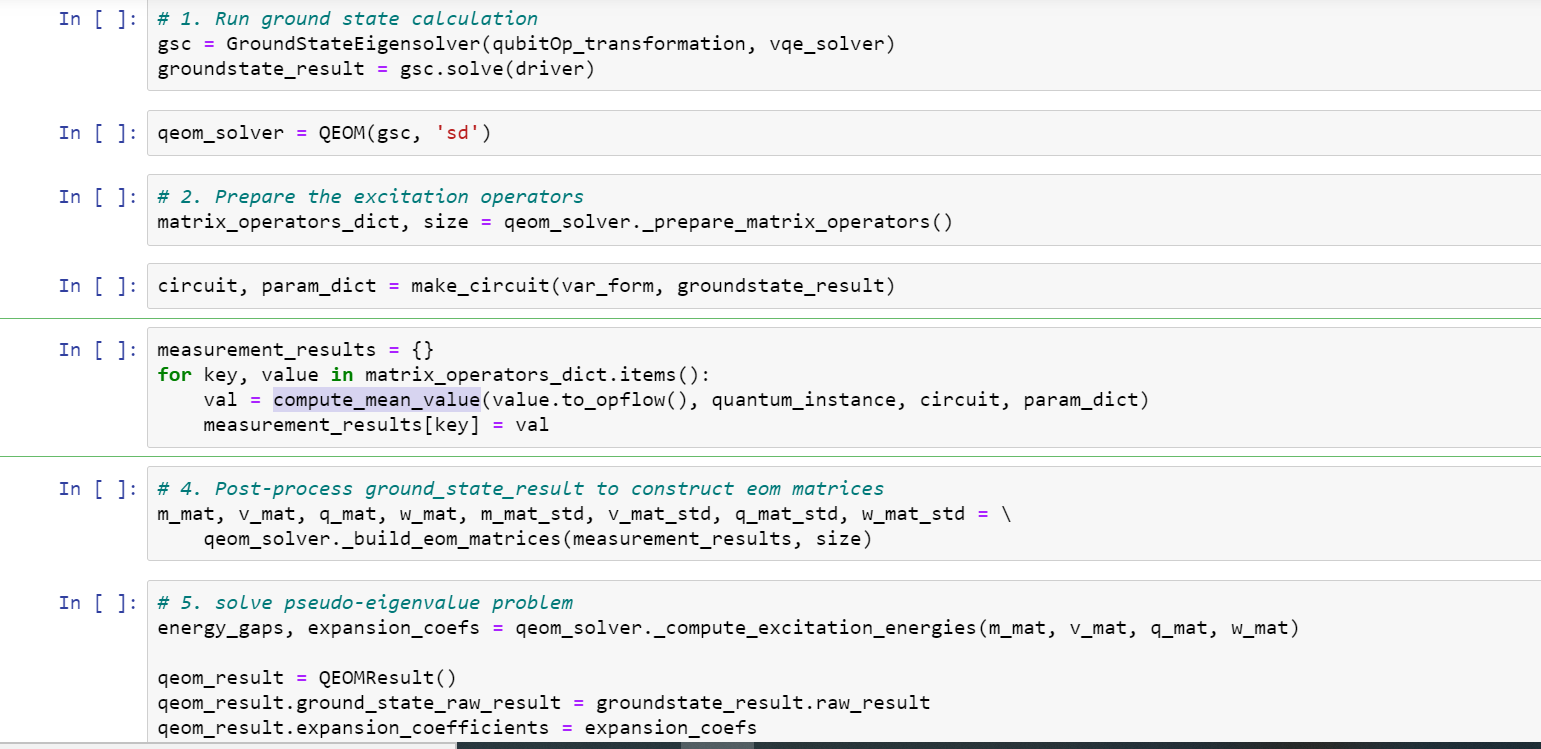
Task: Click the line assigning qeom_result.expansion_coefficients
Action: [457, 728]
